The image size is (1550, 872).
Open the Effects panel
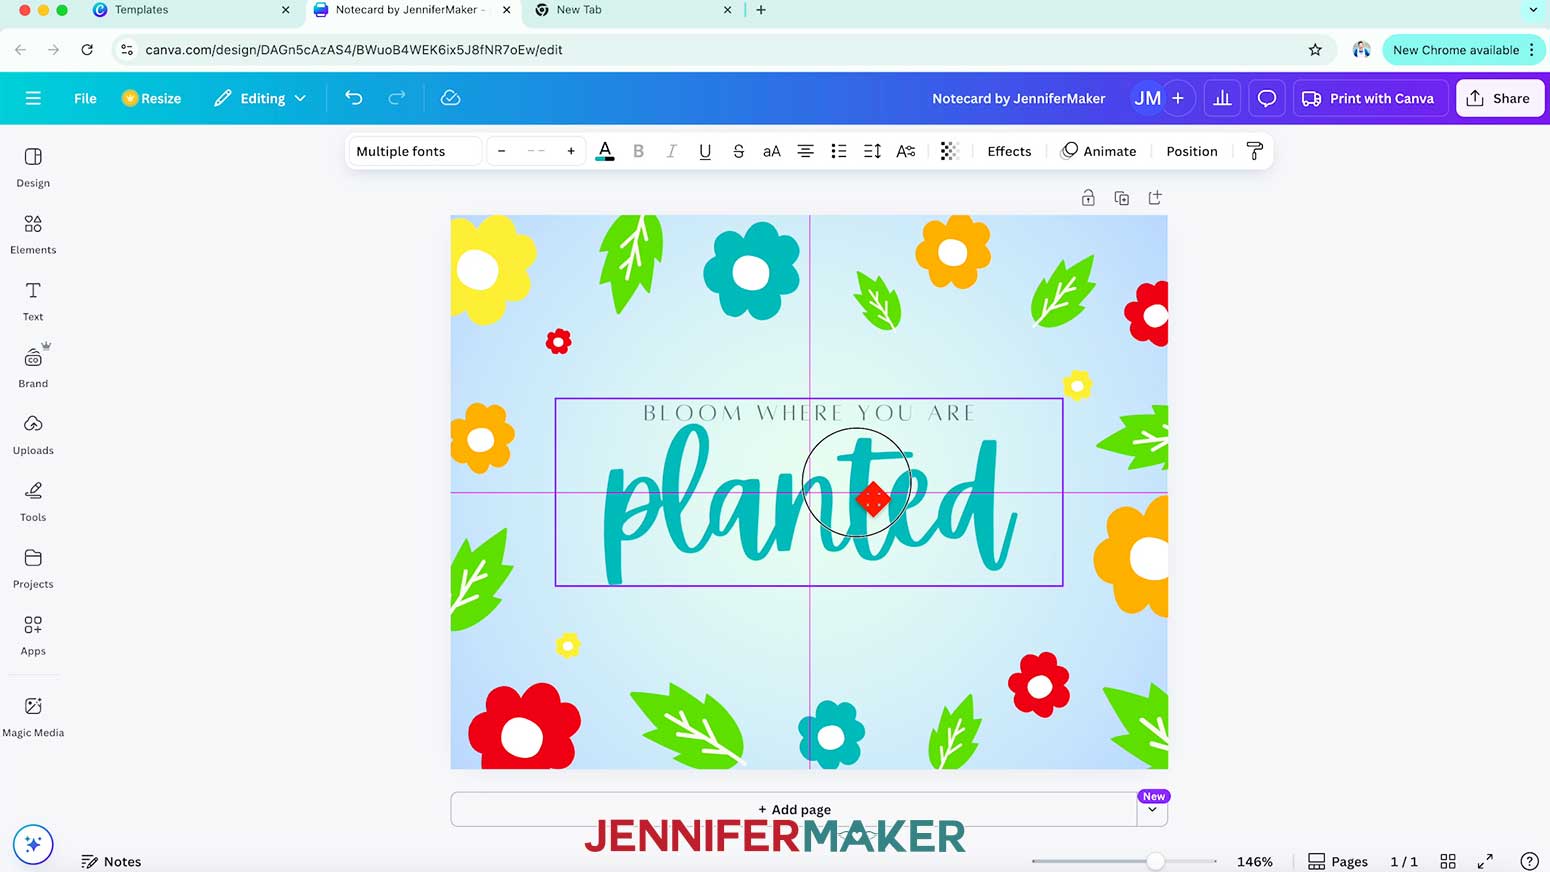(1009, 151)
